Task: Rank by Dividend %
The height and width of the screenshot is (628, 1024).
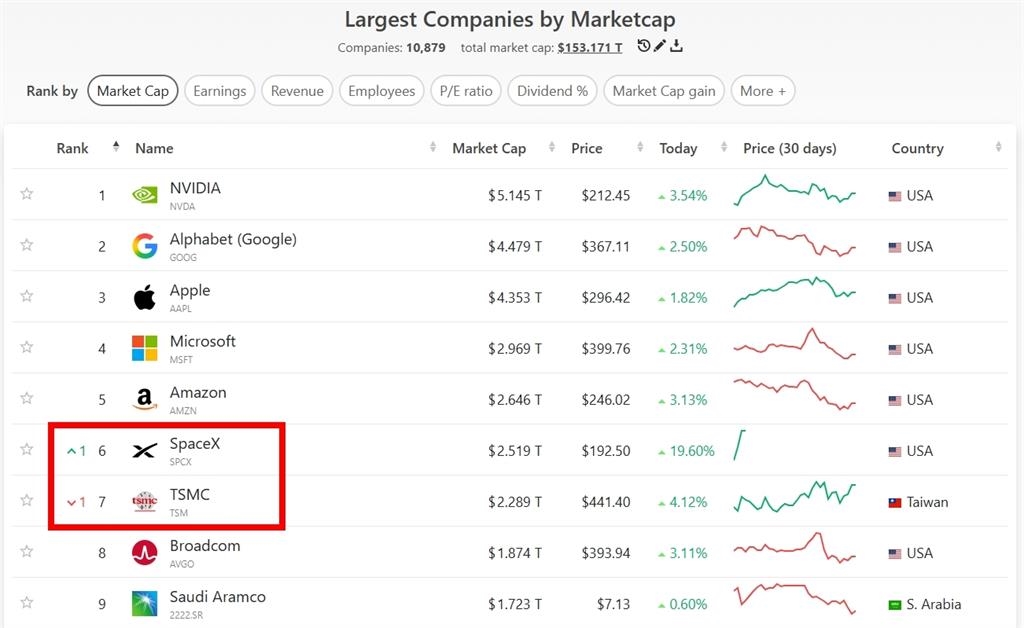Action: click(x=552, y=91)
